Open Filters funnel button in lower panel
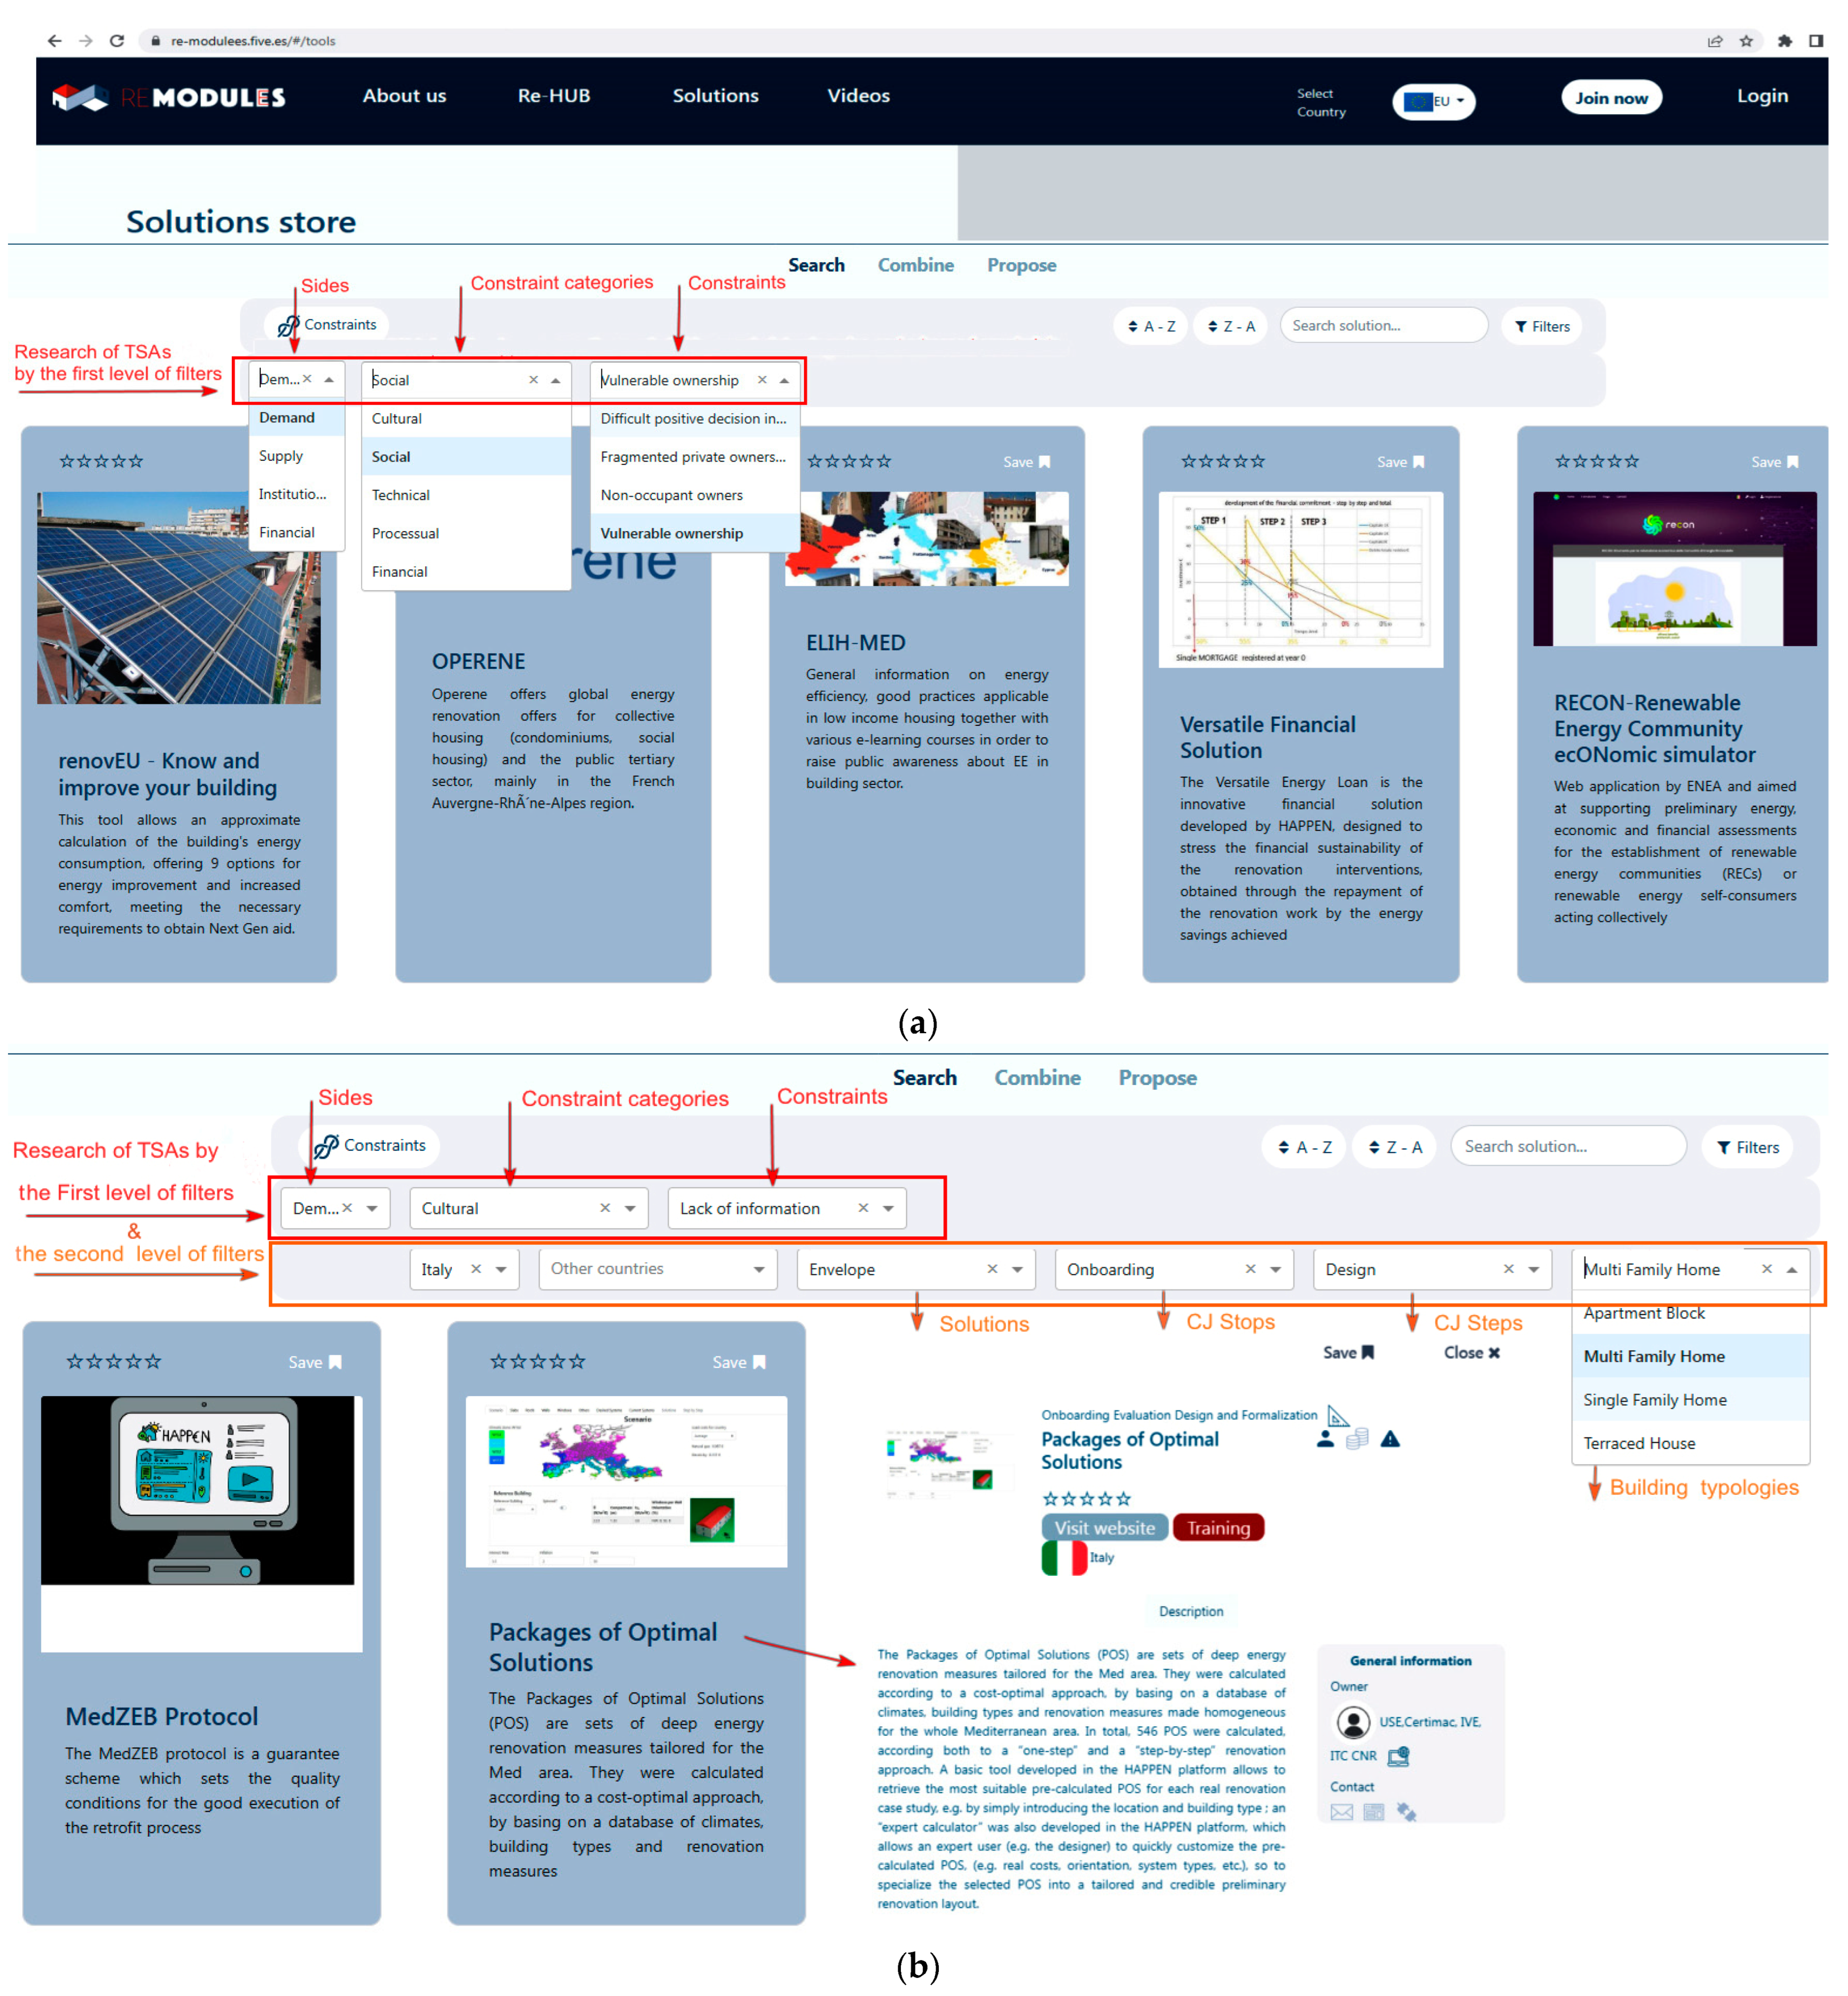This screenshot has width=1848, height=1996. pyautogui.click(x=1747, y=1147)
